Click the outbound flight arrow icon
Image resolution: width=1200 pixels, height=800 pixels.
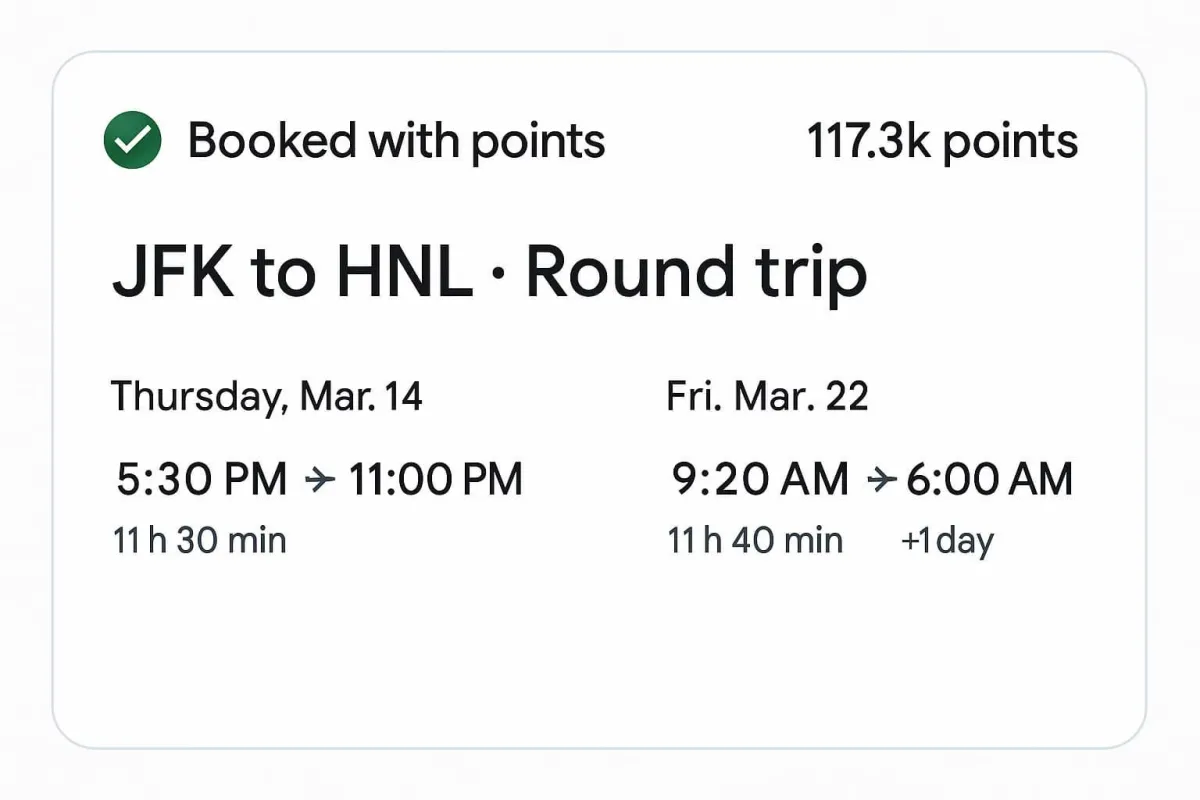point(318,480)
